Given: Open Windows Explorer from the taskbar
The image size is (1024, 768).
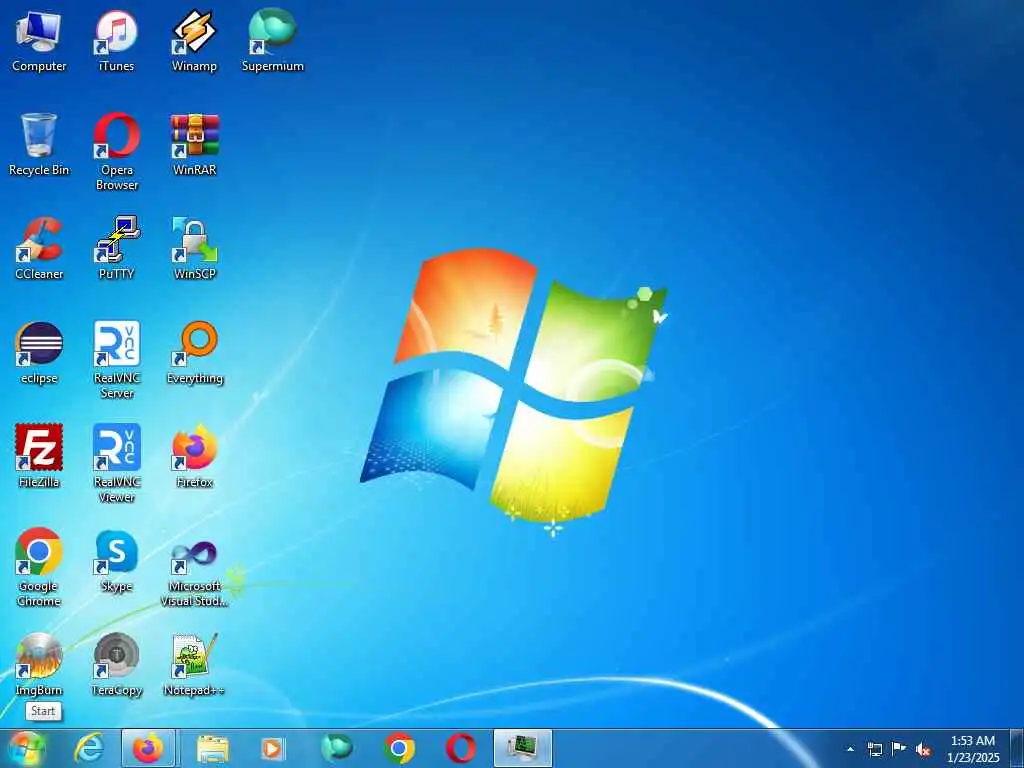Looking at the screenshot, I should click(212, 748).
